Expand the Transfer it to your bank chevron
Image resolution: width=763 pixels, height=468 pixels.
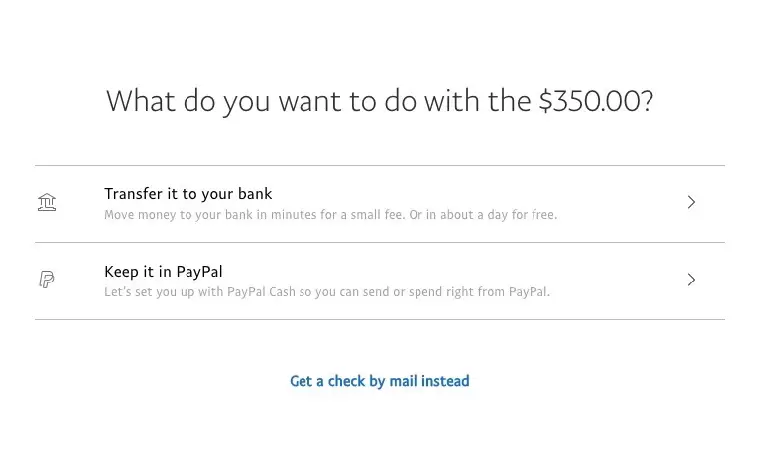[x=691, y=202]
